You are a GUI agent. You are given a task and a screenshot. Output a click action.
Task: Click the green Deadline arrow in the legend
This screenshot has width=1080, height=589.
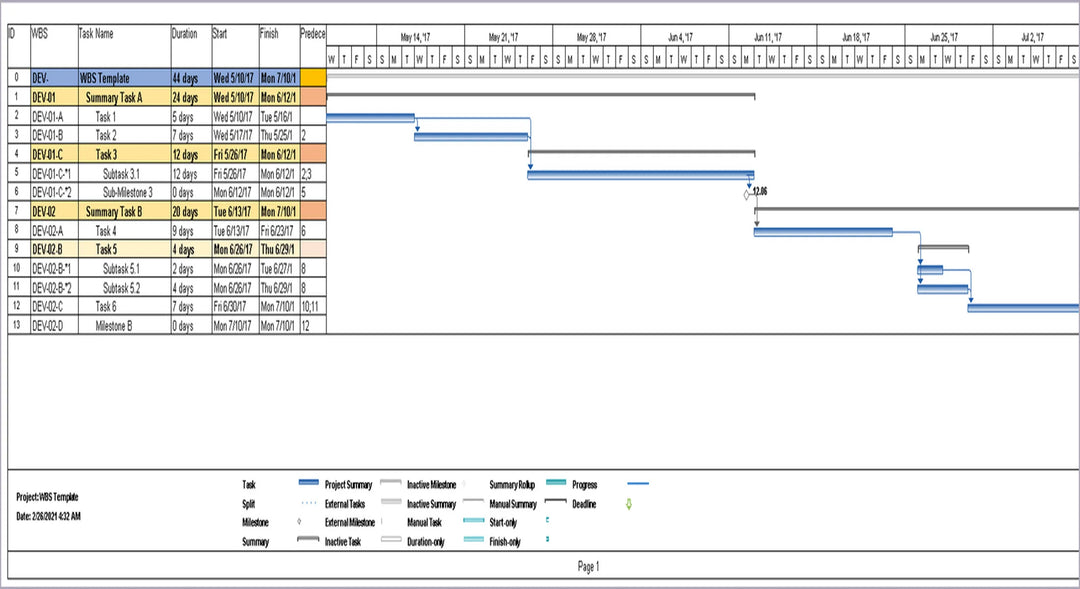pyautogui.click(x=628, y=504)
